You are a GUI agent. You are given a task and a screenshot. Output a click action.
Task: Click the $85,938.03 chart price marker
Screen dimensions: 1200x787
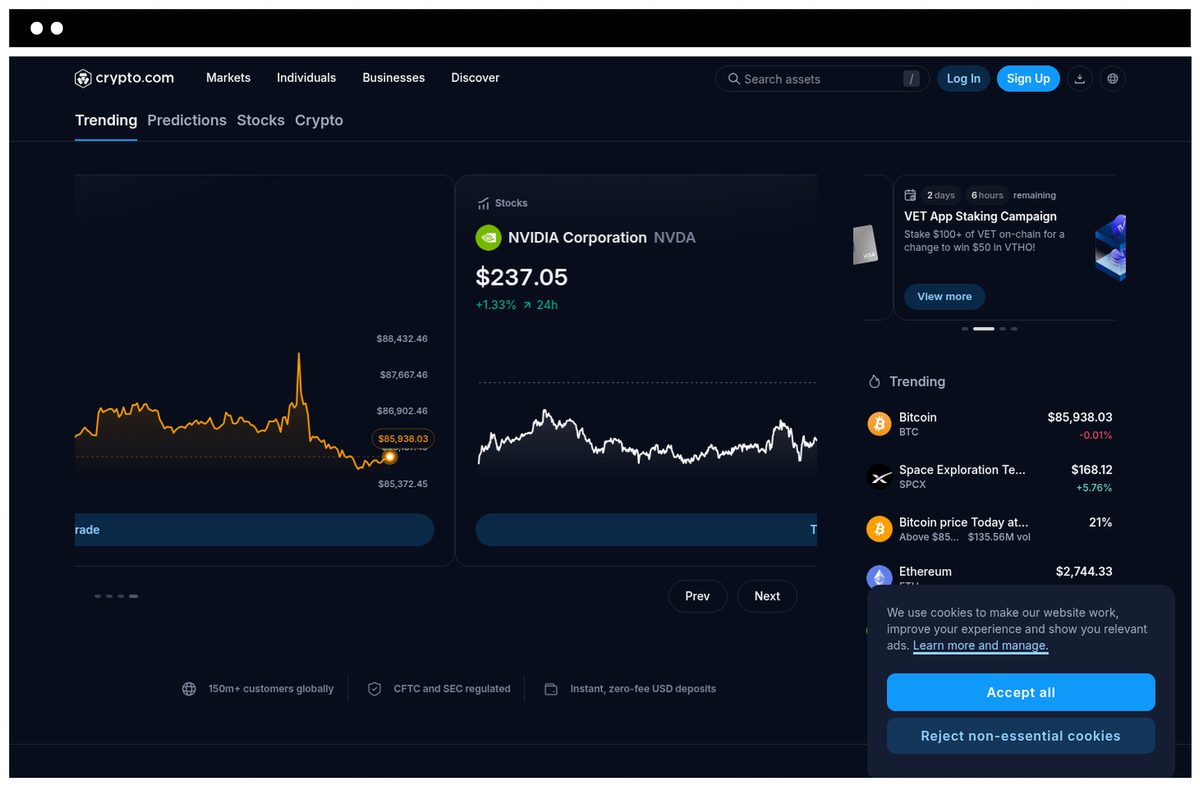click(x=403, y=438)
